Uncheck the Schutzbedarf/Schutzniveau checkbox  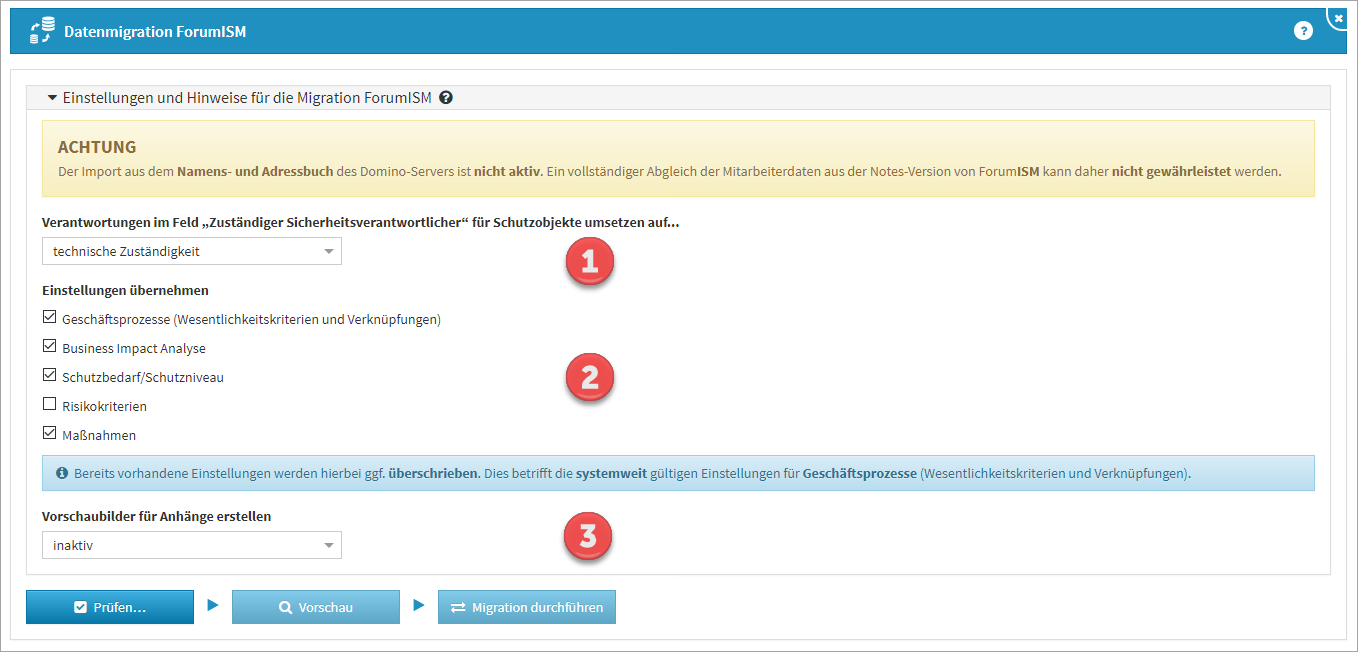click(x=49, y=376)
